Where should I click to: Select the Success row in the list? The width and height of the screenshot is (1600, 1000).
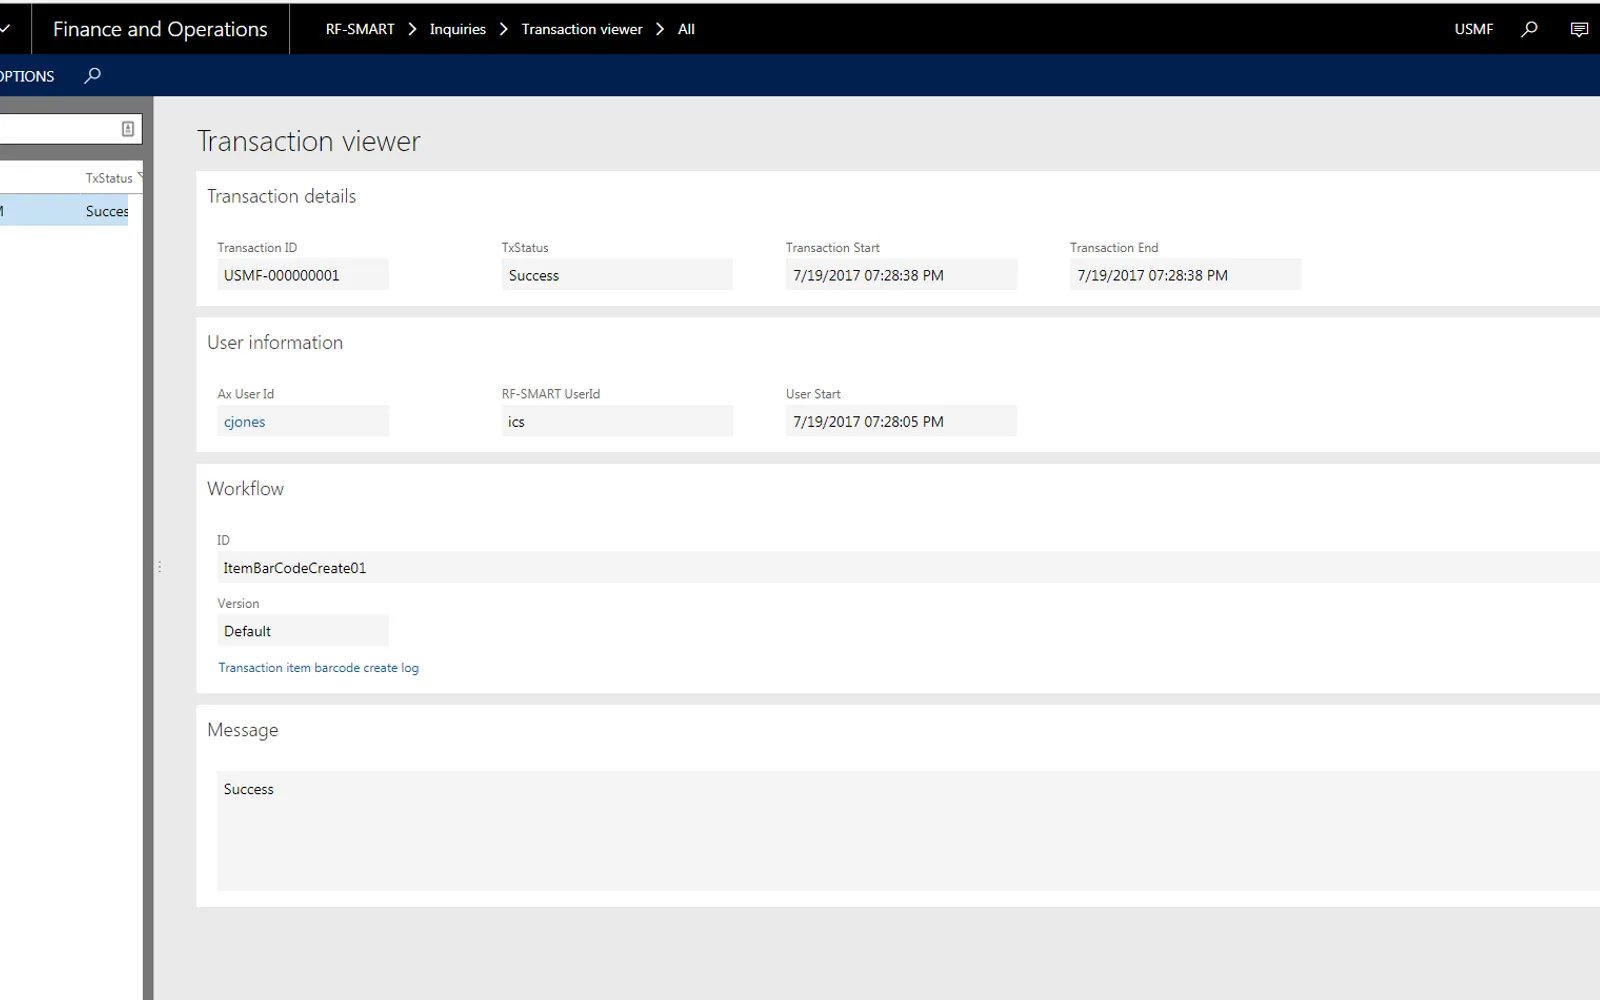(x=64, y=211)
